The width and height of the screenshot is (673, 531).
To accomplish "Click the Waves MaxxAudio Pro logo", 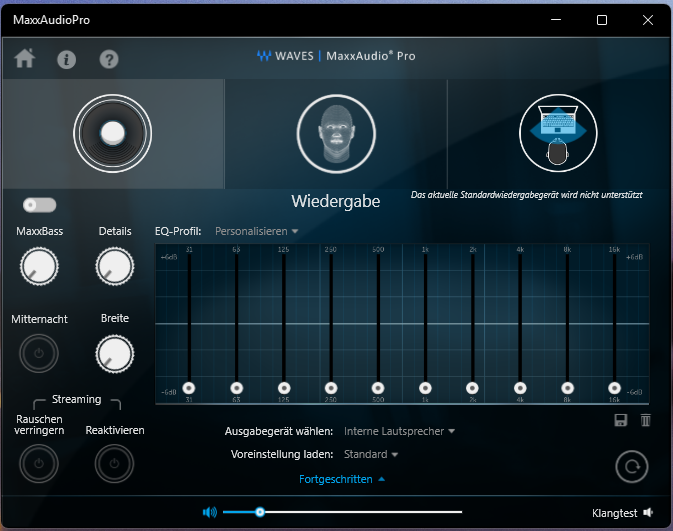I will click(x=336, y=56).
